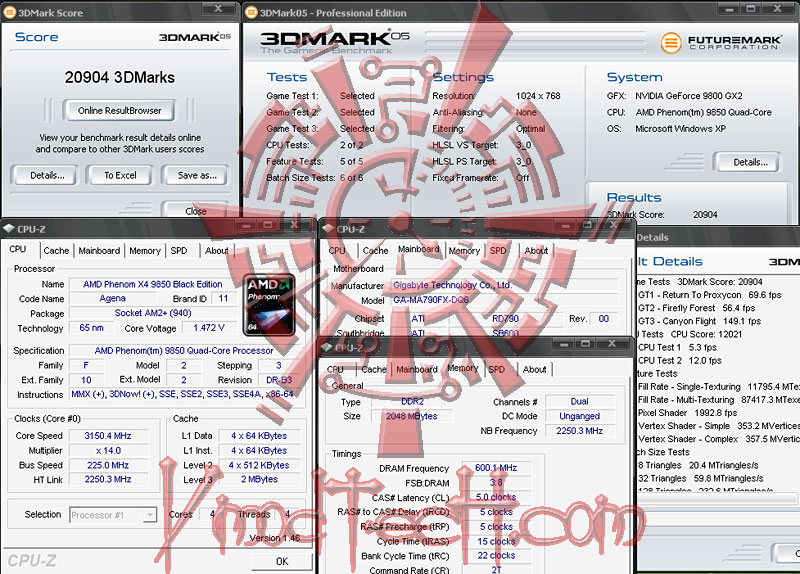Click the Package Socket AM2+ (940) field
The width and height of the screenshot is (800, 574).
tap(153, 313)
